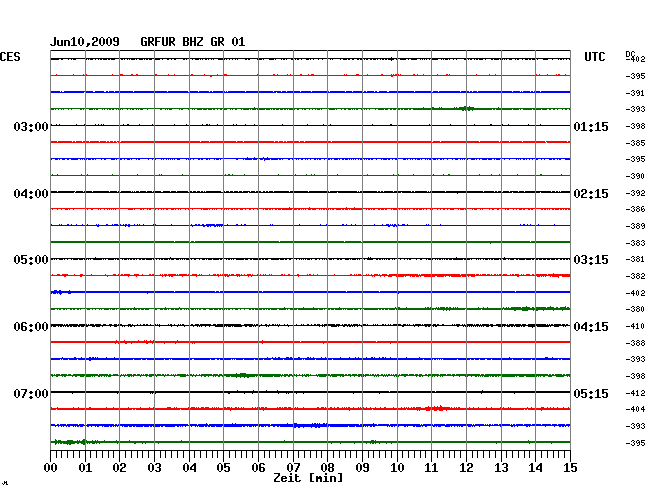
Task: Click the DC offset value '-385'
Action: [x=635, y=143]
